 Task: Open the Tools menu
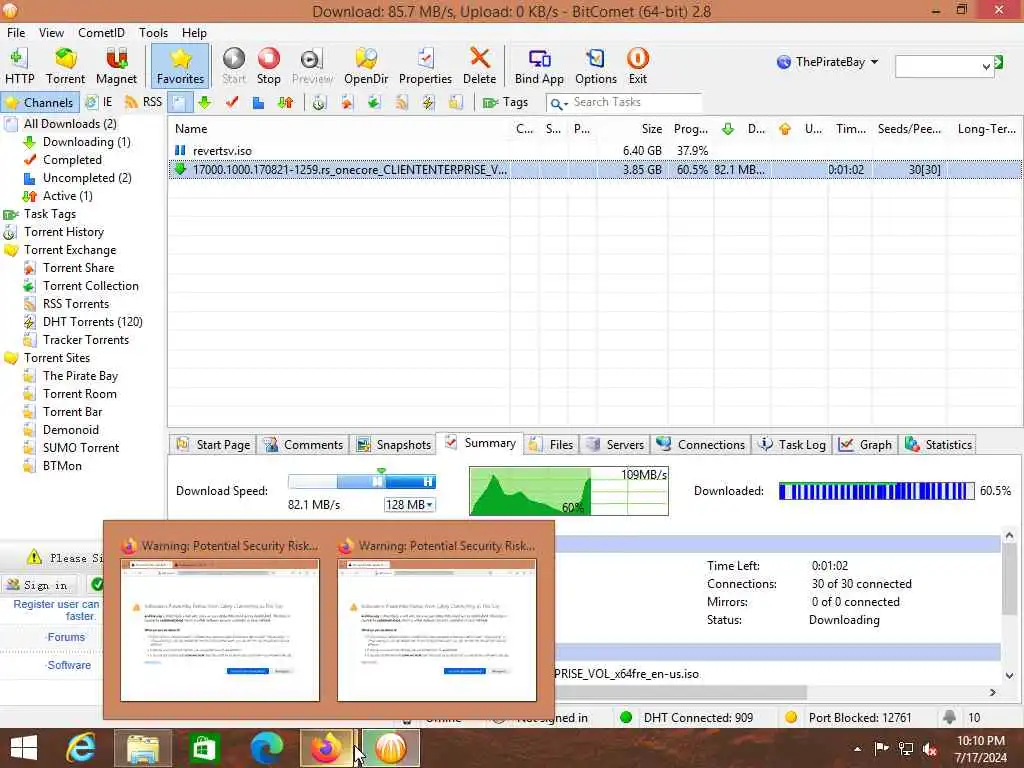[153, 33]
